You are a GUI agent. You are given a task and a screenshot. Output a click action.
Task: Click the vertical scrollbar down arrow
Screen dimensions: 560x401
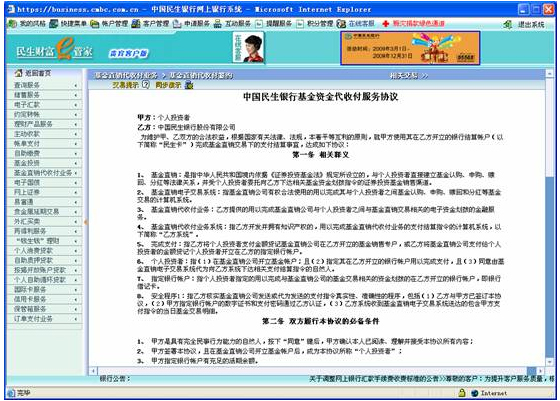point(549,361)
